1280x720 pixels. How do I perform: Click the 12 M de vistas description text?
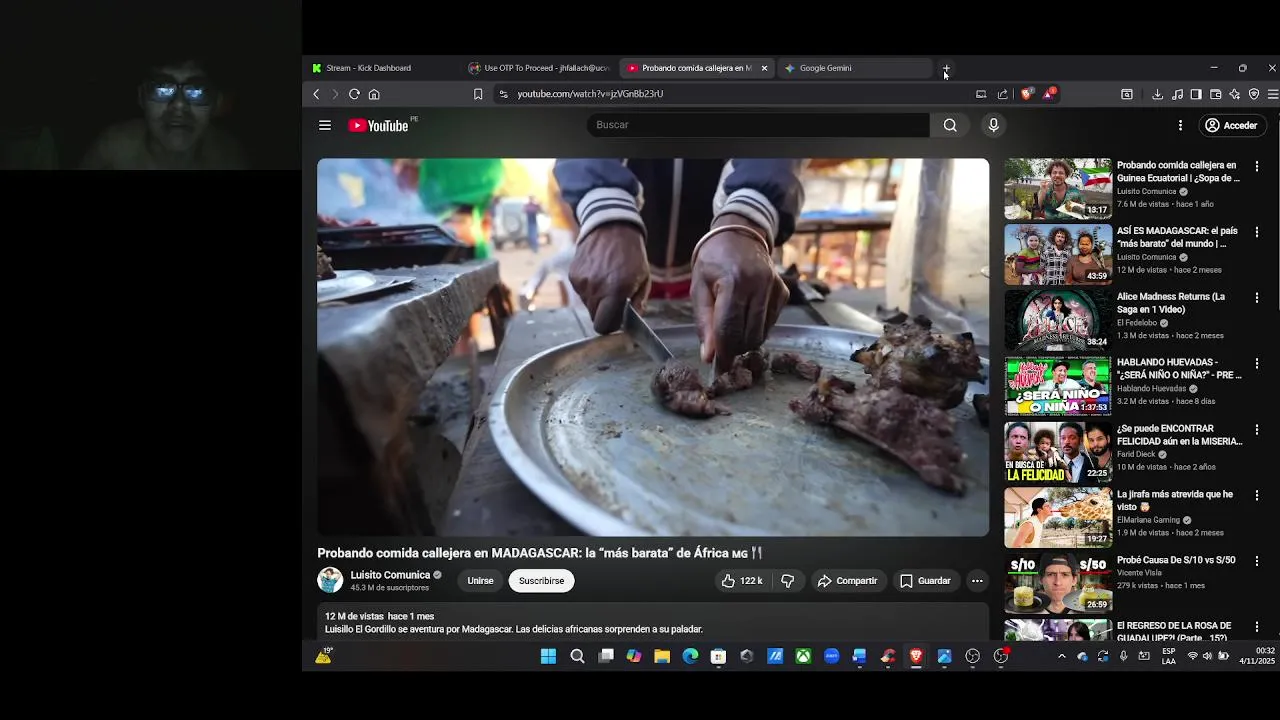(x=353, y=617)
